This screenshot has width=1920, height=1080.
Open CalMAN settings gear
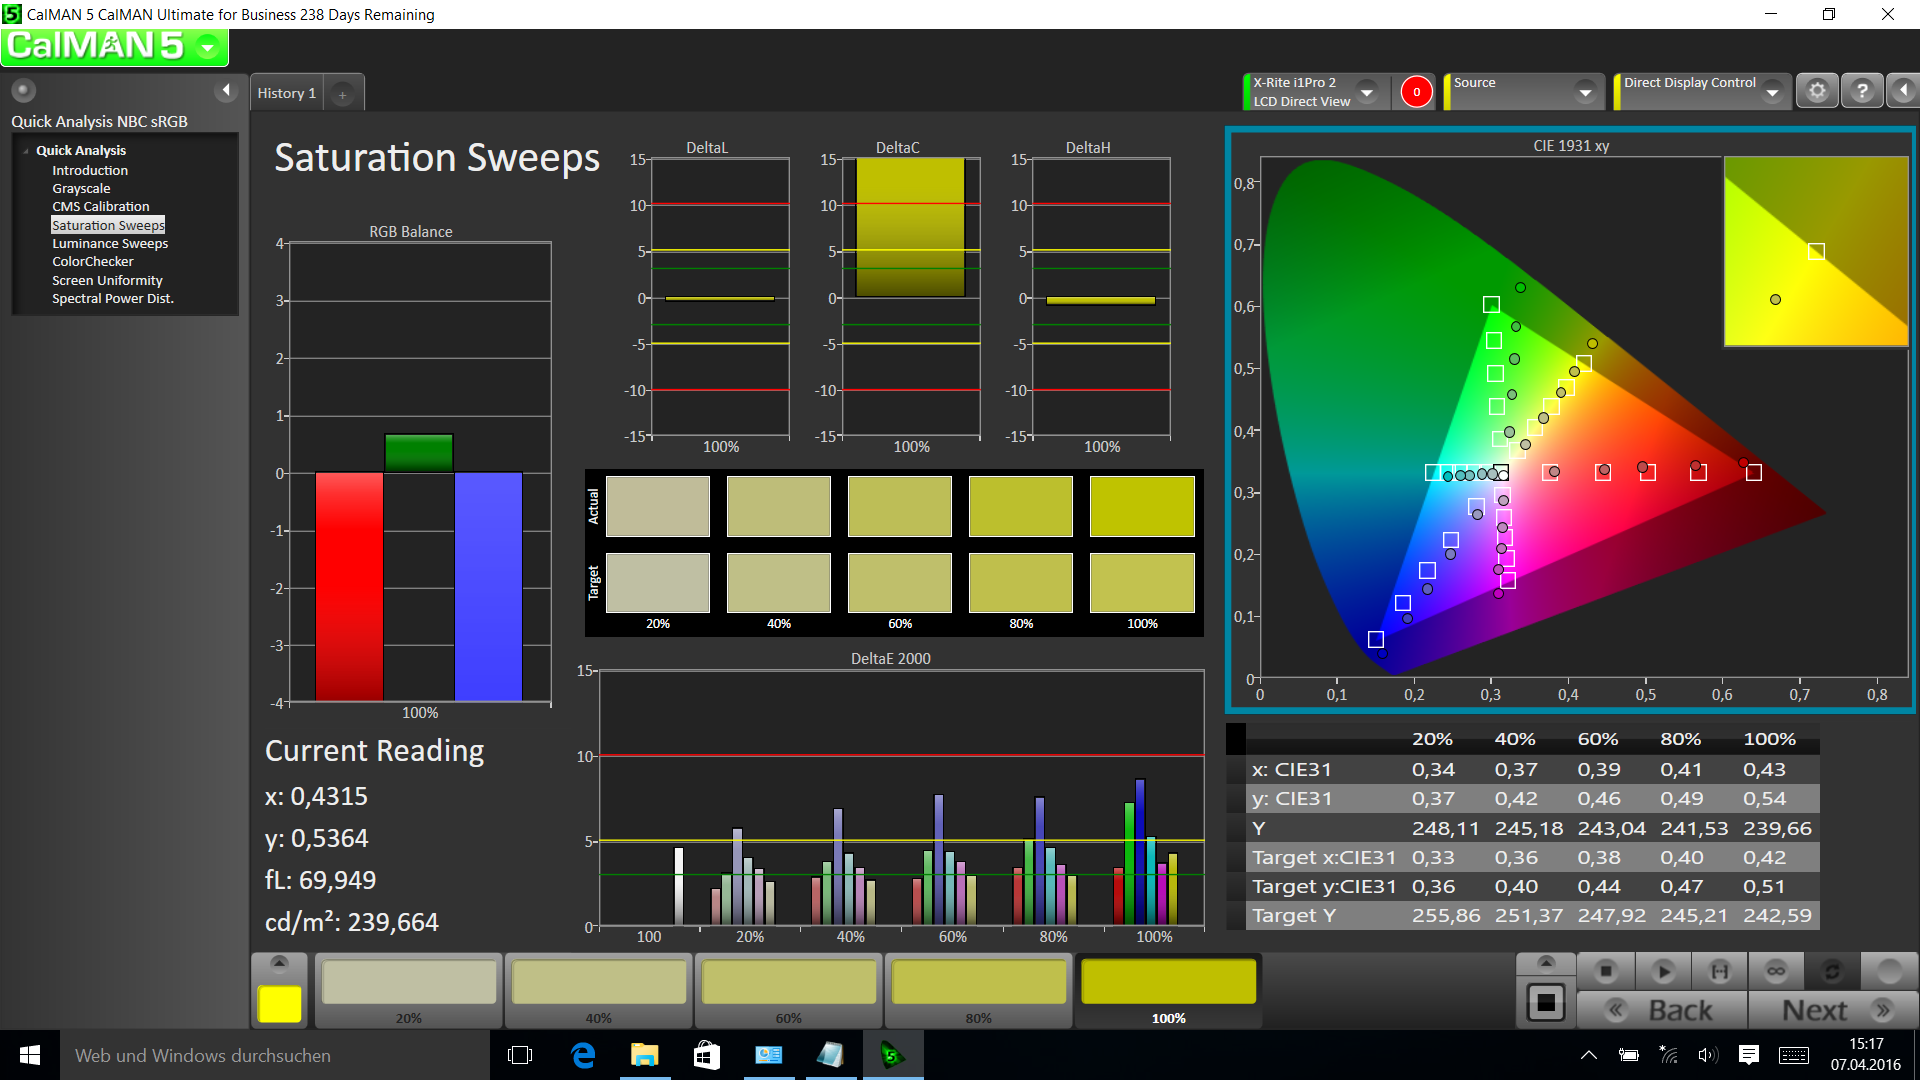1817,91
